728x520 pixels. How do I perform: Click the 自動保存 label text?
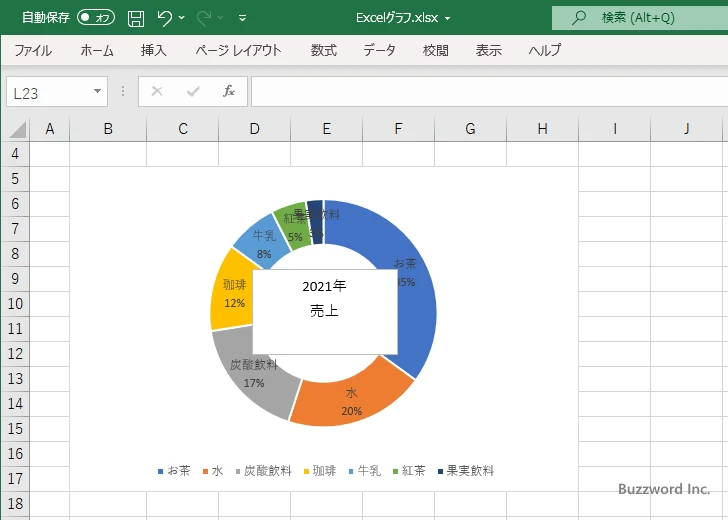[46, 18]
